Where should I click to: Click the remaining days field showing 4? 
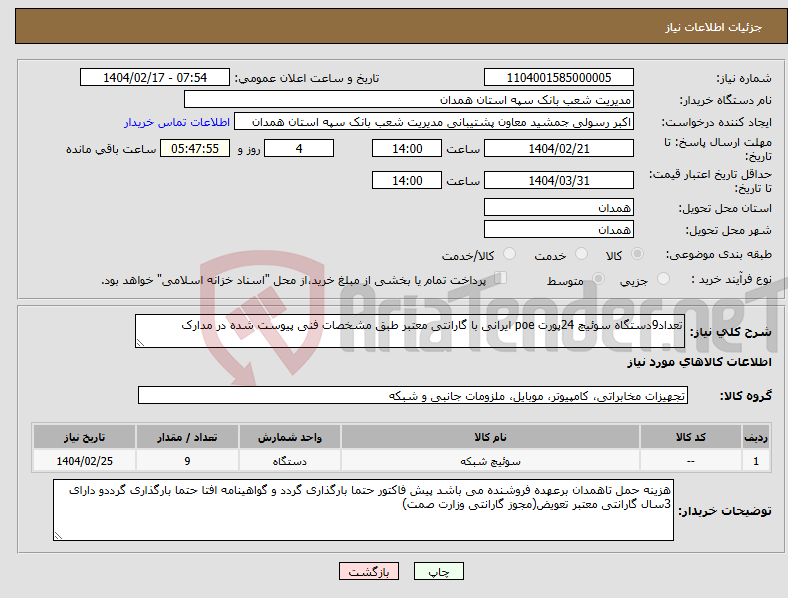point(299,148)
